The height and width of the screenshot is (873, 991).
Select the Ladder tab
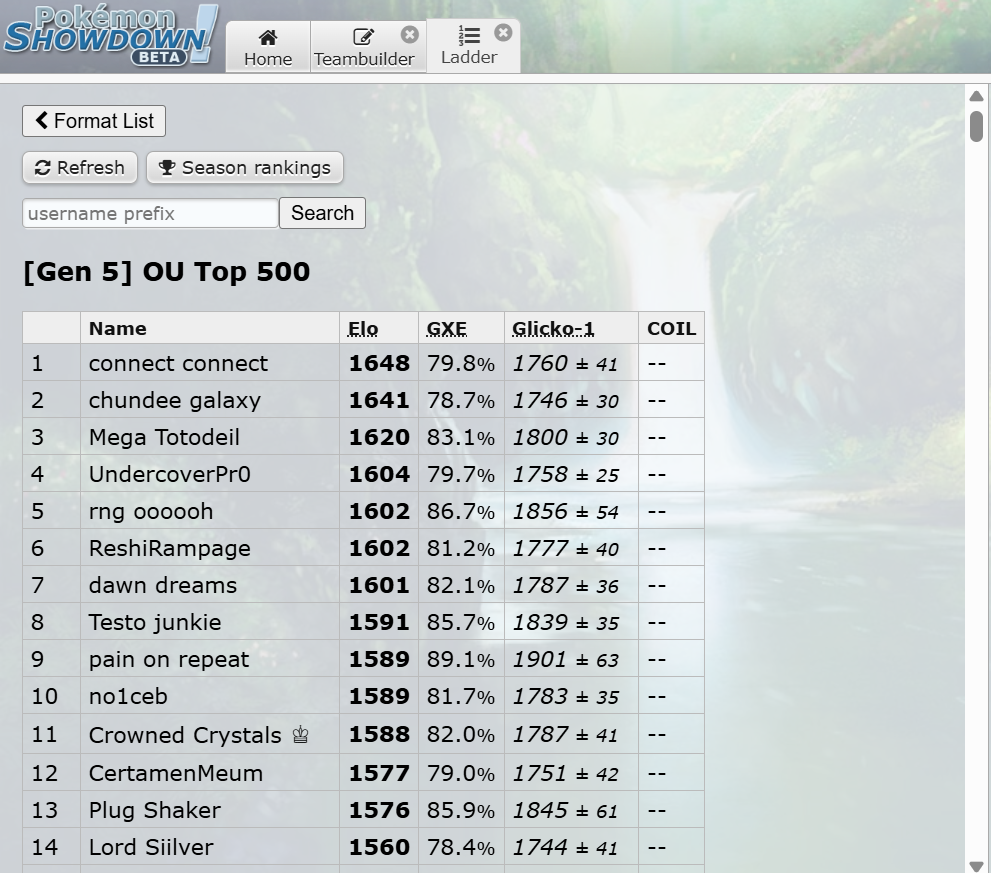click(468, 46)
